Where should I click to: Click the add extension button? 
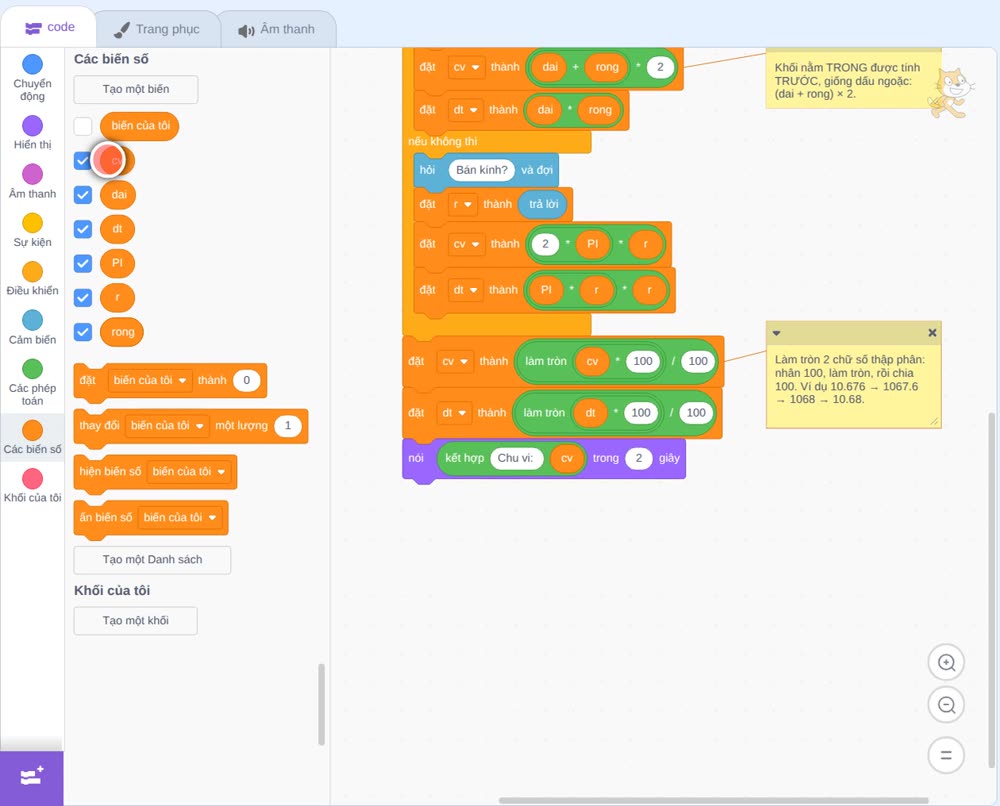point(32,777)
